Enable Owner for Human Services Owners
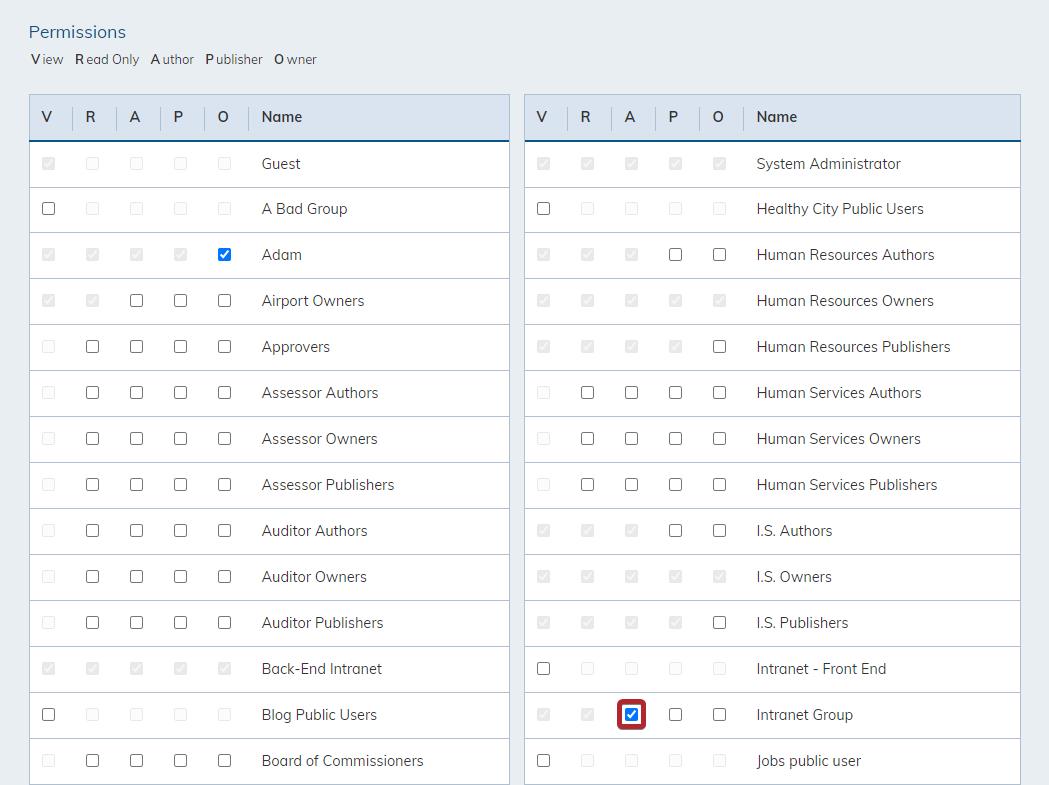Image resolution: width=1049 pixels, height=785 pixels. coord(719,439)
